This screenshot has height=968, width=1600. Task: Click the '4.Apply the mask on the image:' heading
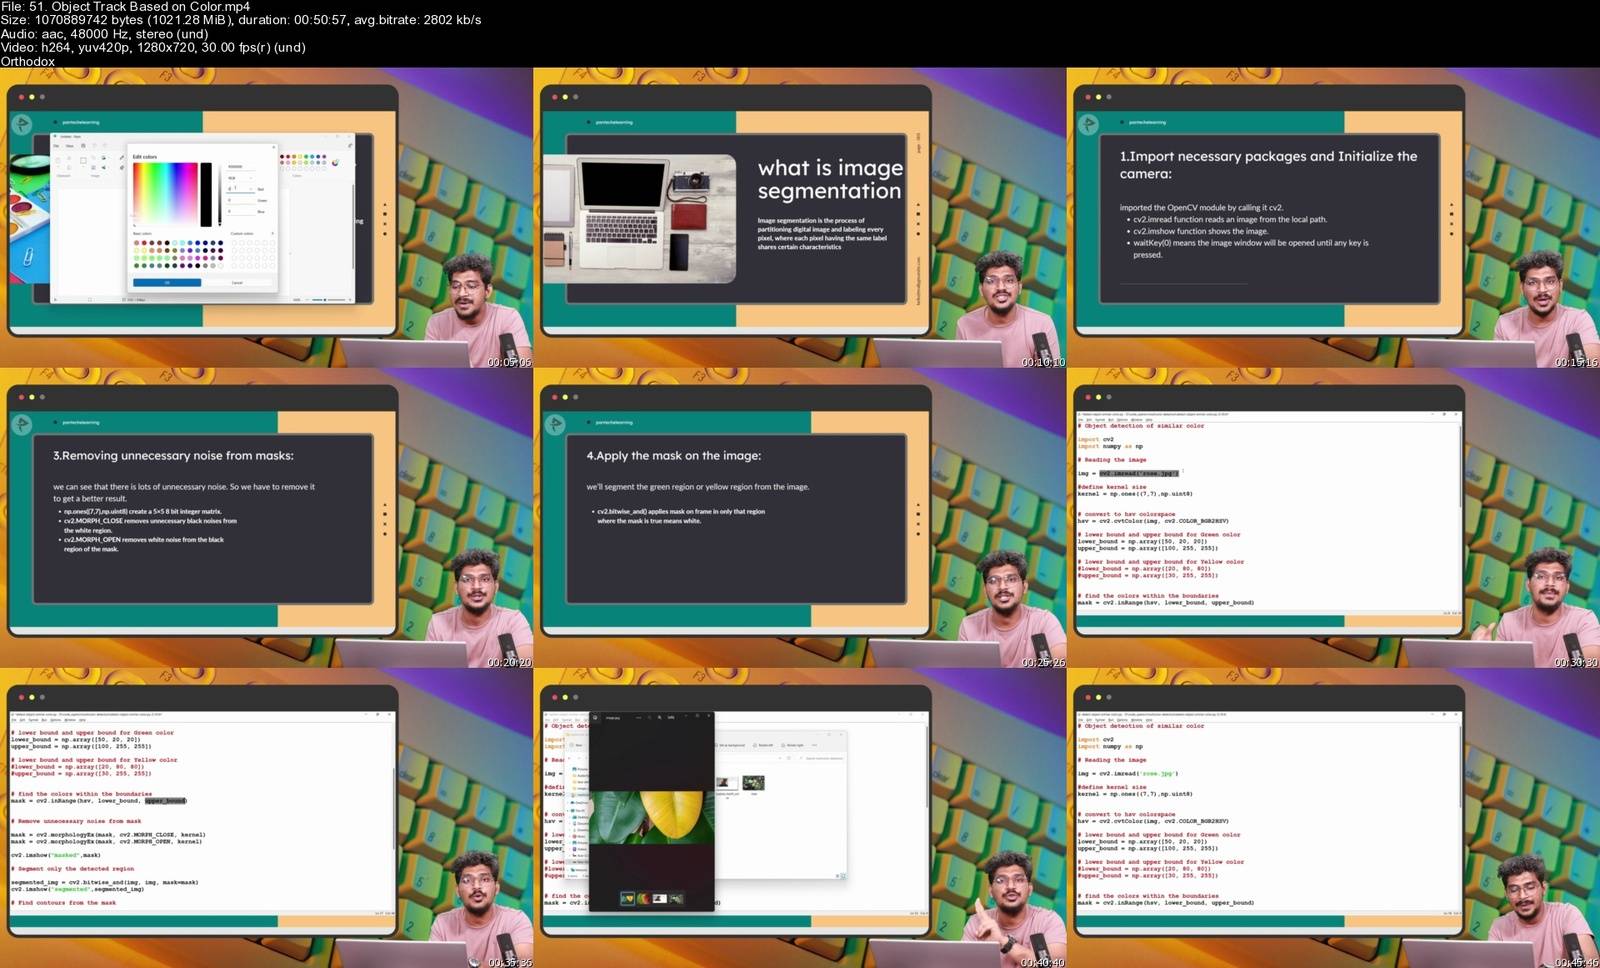click(673, 456)
